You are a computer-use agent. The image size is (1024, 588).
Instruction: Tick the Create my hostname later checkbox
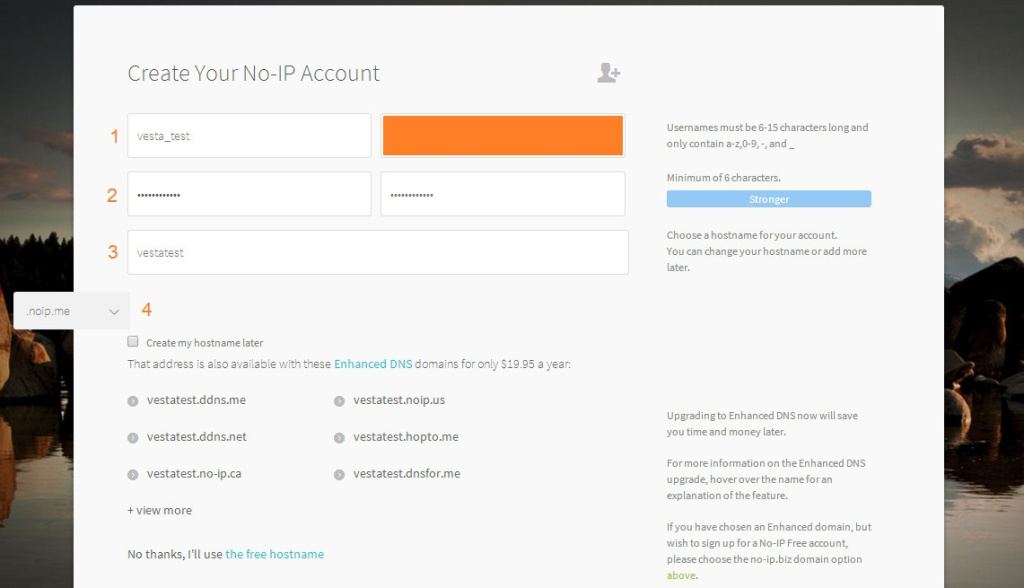[x=133, y=342]
